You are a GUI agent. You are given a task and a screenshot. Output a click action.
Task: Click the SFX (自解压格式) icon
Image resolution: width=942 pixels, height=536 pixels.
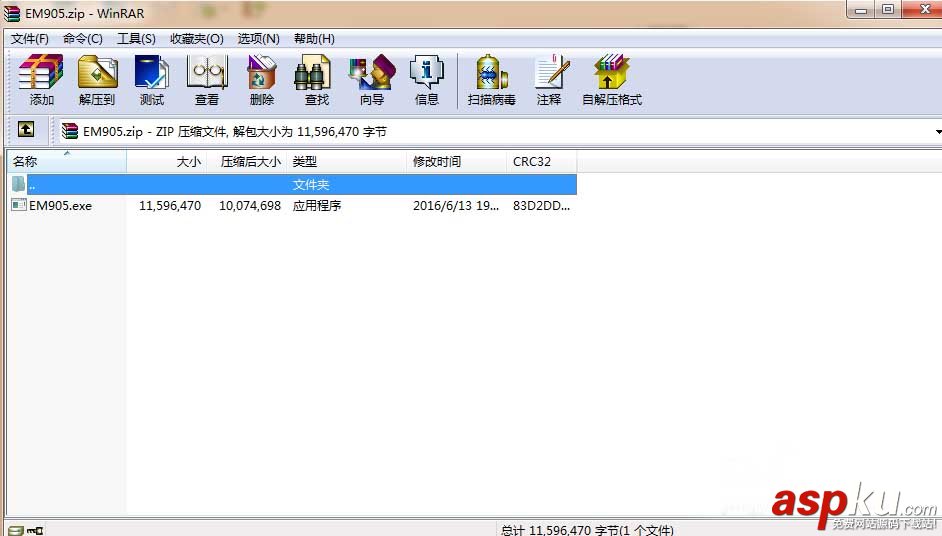tap(612, 80)
